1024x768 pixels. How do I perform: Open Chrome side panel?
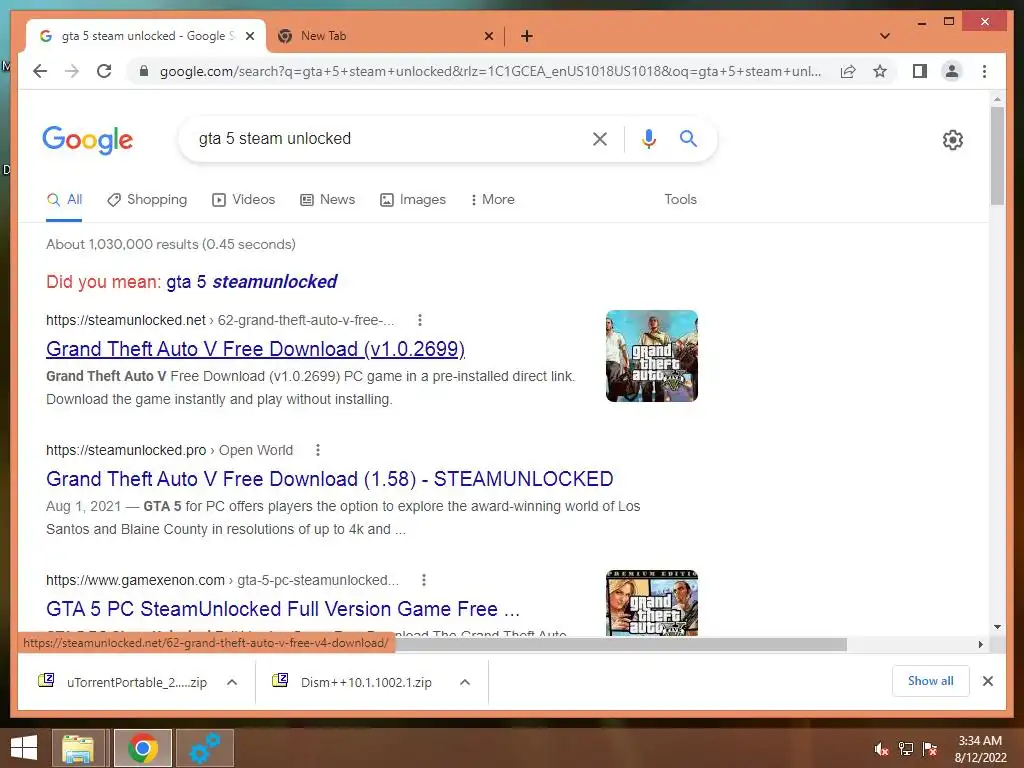(920, 71)
